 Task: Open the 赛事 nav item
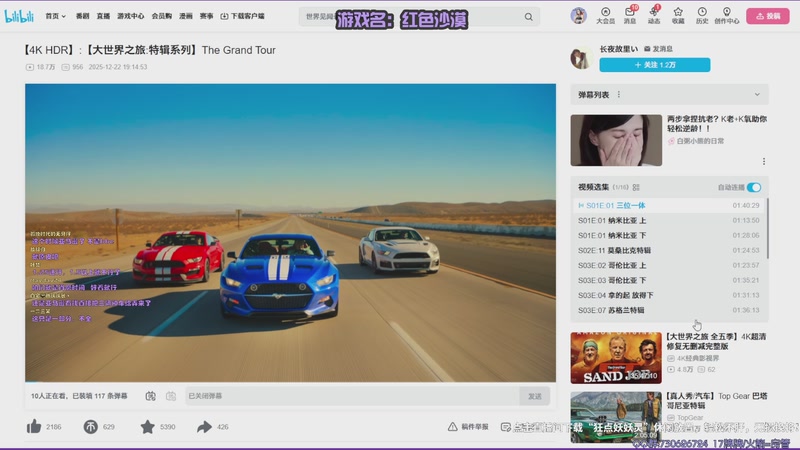point(207,16)
